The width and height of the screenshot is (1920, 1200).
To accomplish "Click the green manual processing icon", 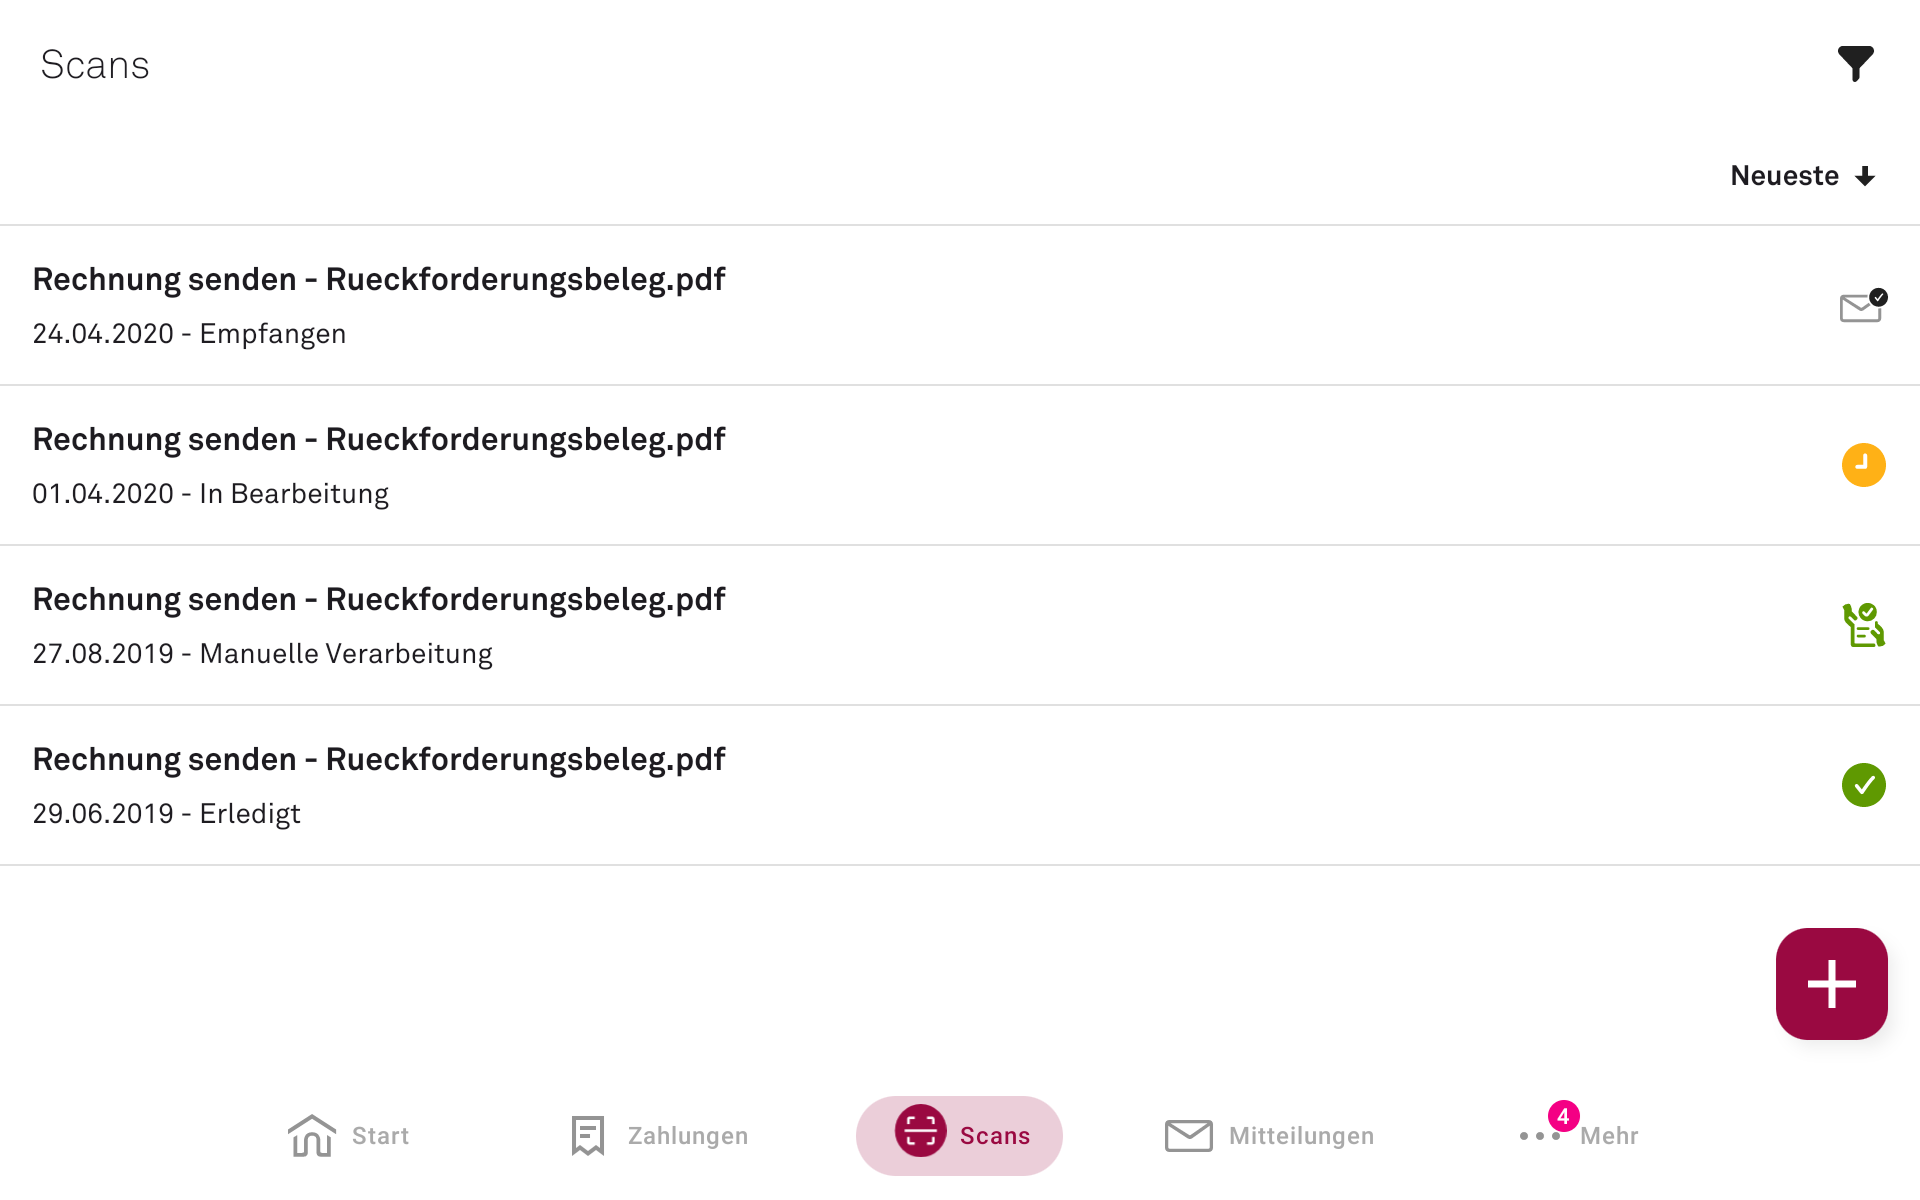I will click(1863, 625).
